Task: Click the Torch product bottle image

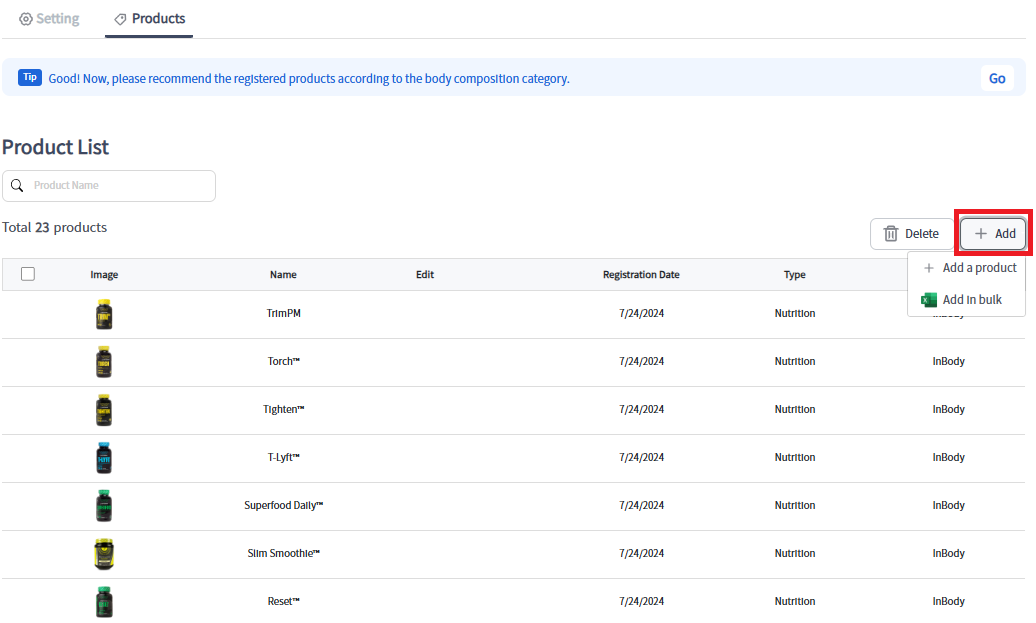Action: click(x=104, y=362)
